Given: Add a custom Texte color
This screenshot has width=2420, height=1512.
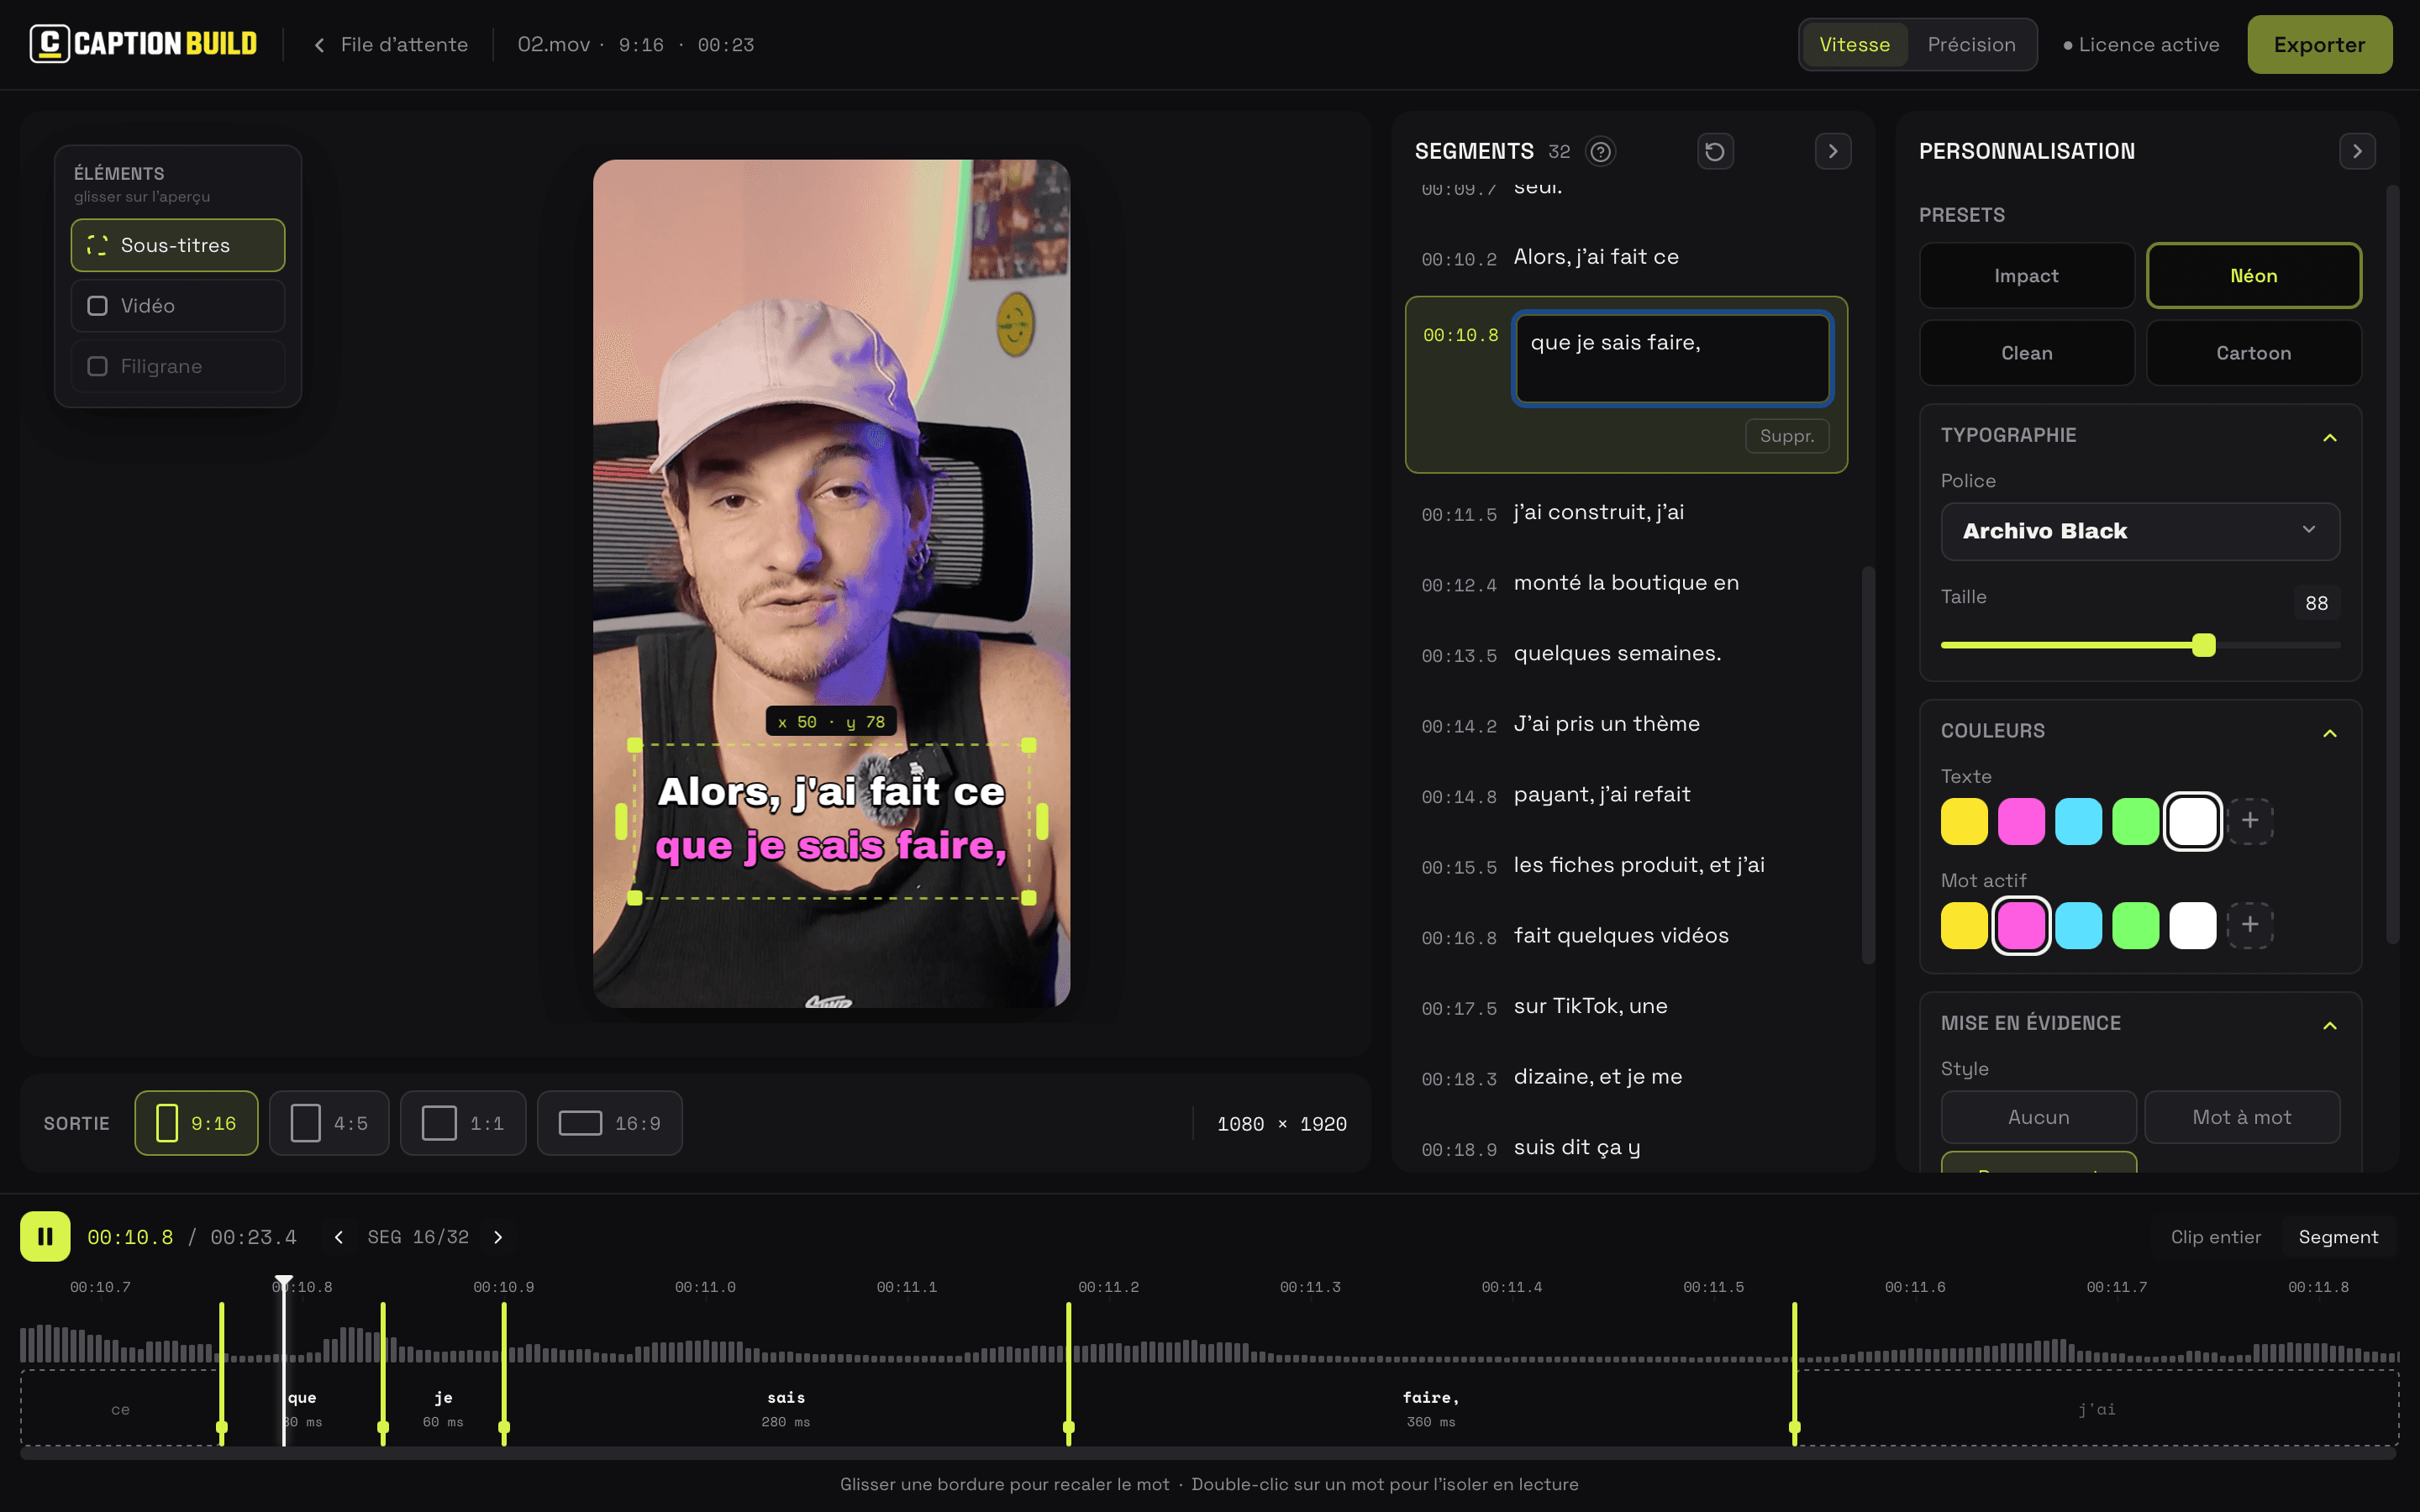Looking at the screenshot, I should (2250, 821).
